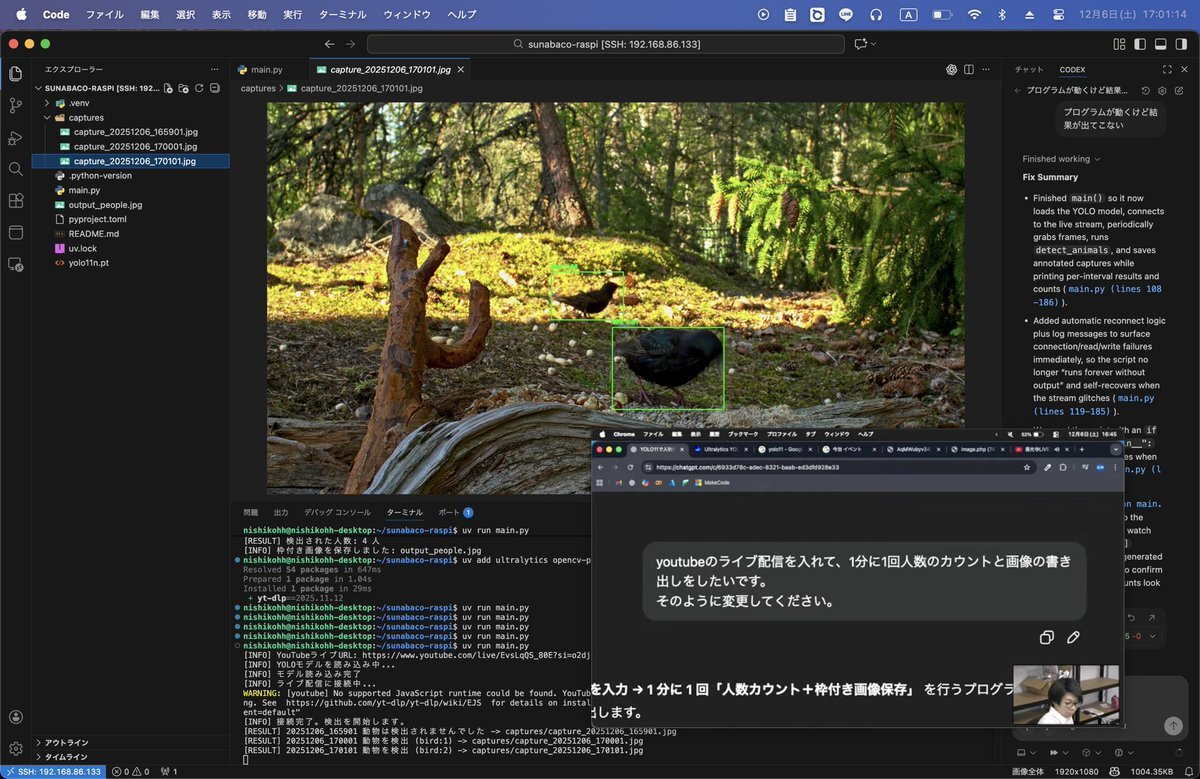The height and width of the screenshot is (779, 1200).
Task: Open yolo11n.pt in the file explorer
Action: [88, 263]
